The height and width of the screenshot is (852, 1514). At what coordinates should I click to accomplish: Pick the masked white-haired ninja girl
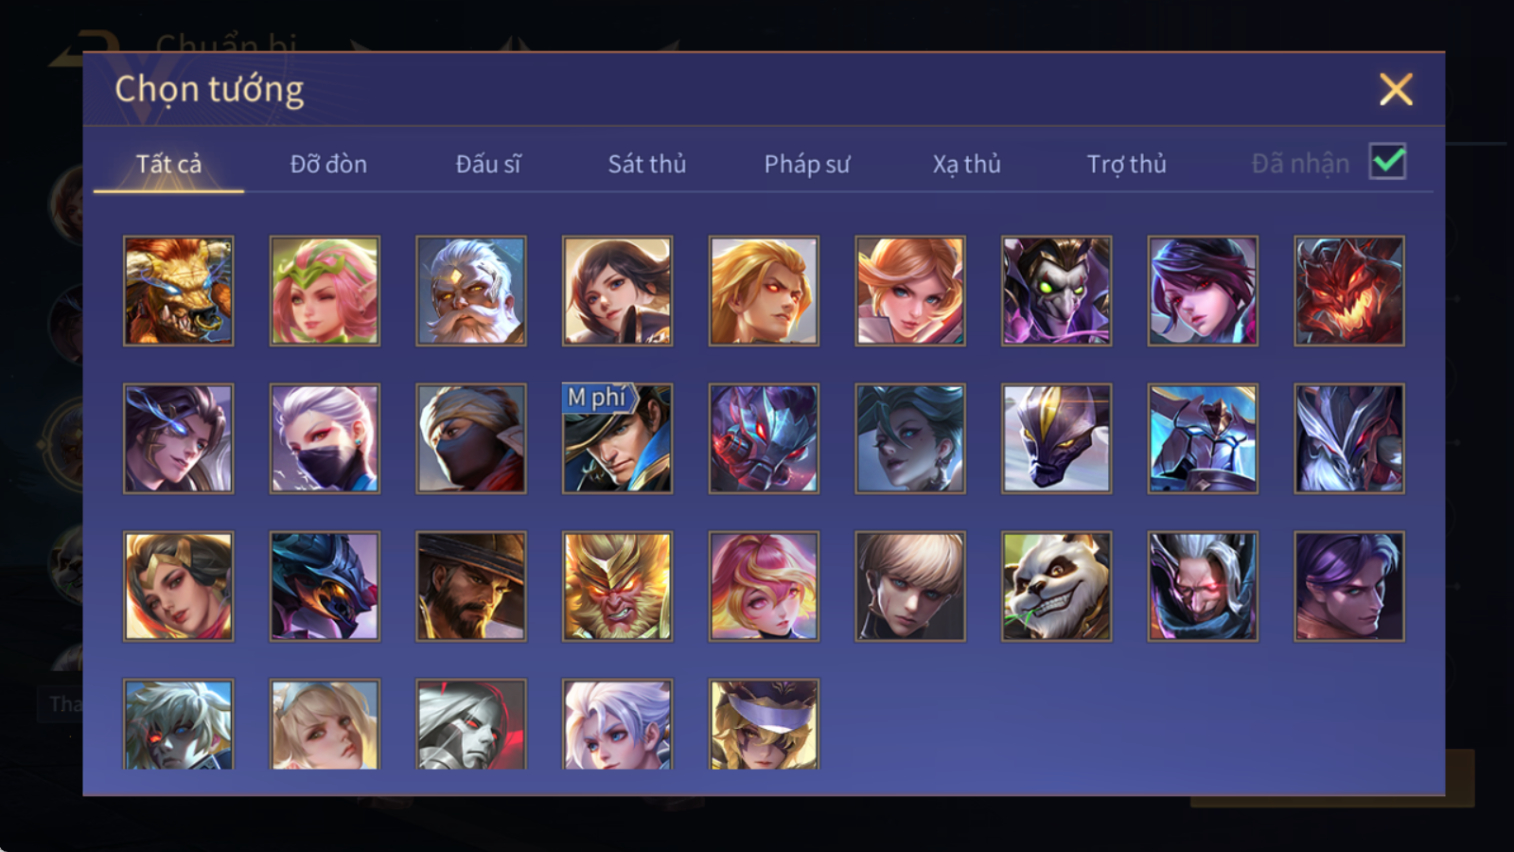pos(324,438)
